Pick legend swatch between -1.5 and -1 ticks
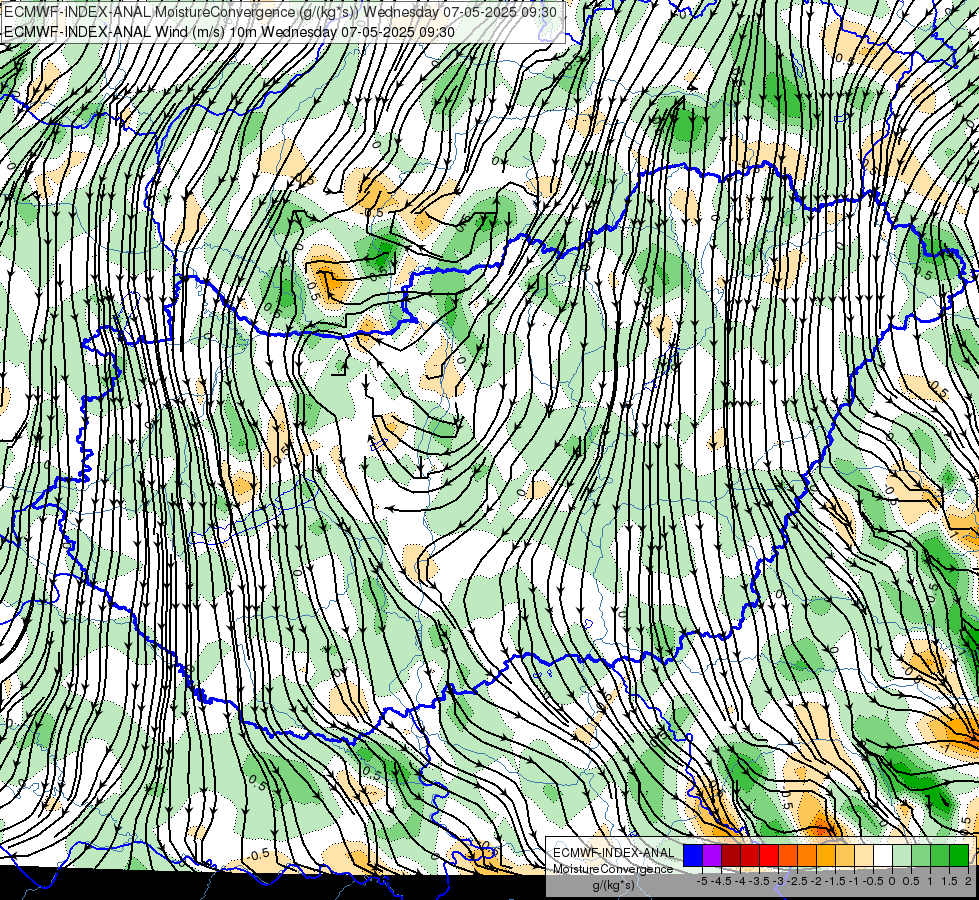This screenshot has width=979, height=900. [845, 855]
